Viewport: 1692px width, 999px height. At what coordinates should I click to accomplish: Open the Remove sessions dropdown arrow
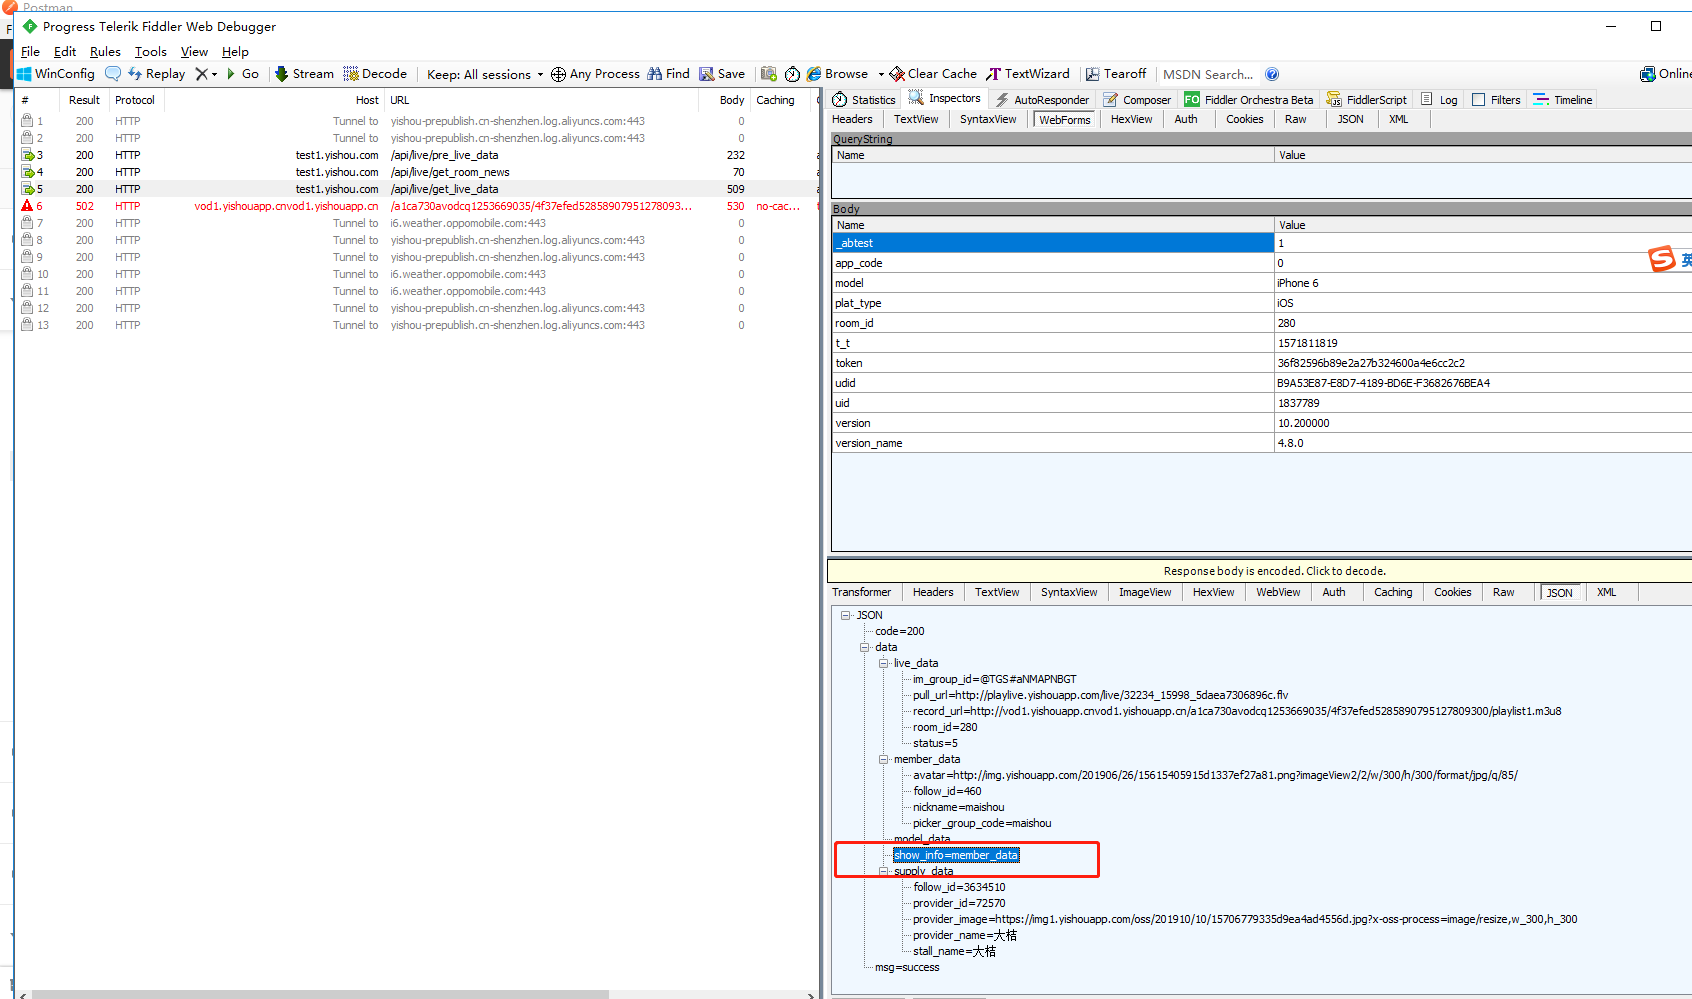(x=215, y=74)
